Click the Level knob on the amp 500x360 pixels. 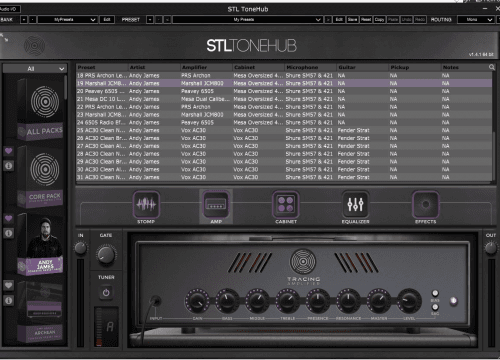click(x=409, y=301)
